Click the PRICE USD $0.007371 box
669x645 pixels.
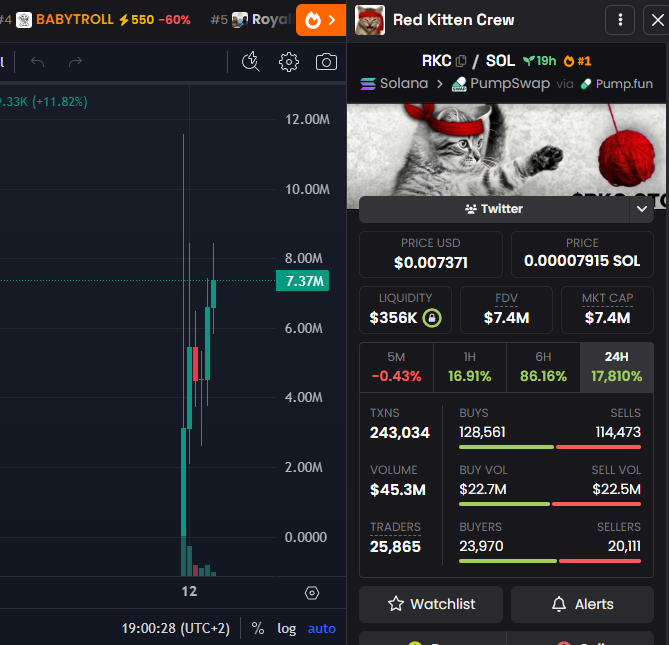pyautogui.click(x=431, y=255)
